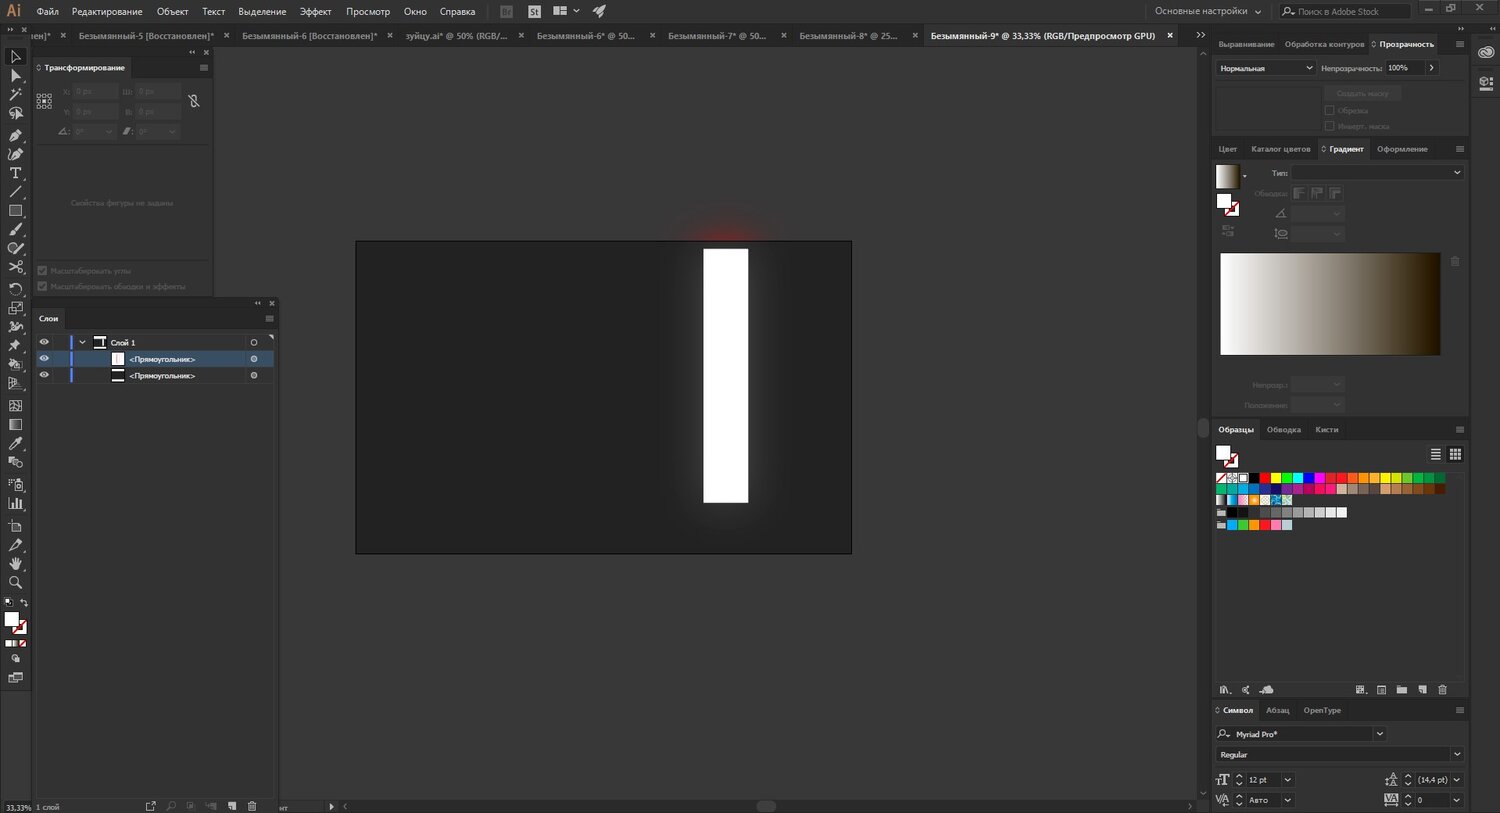The width and height of the screenshot is (1500, 813).
Task: Activate the Magic Wand tool
Action: click(x=15, y=95)
